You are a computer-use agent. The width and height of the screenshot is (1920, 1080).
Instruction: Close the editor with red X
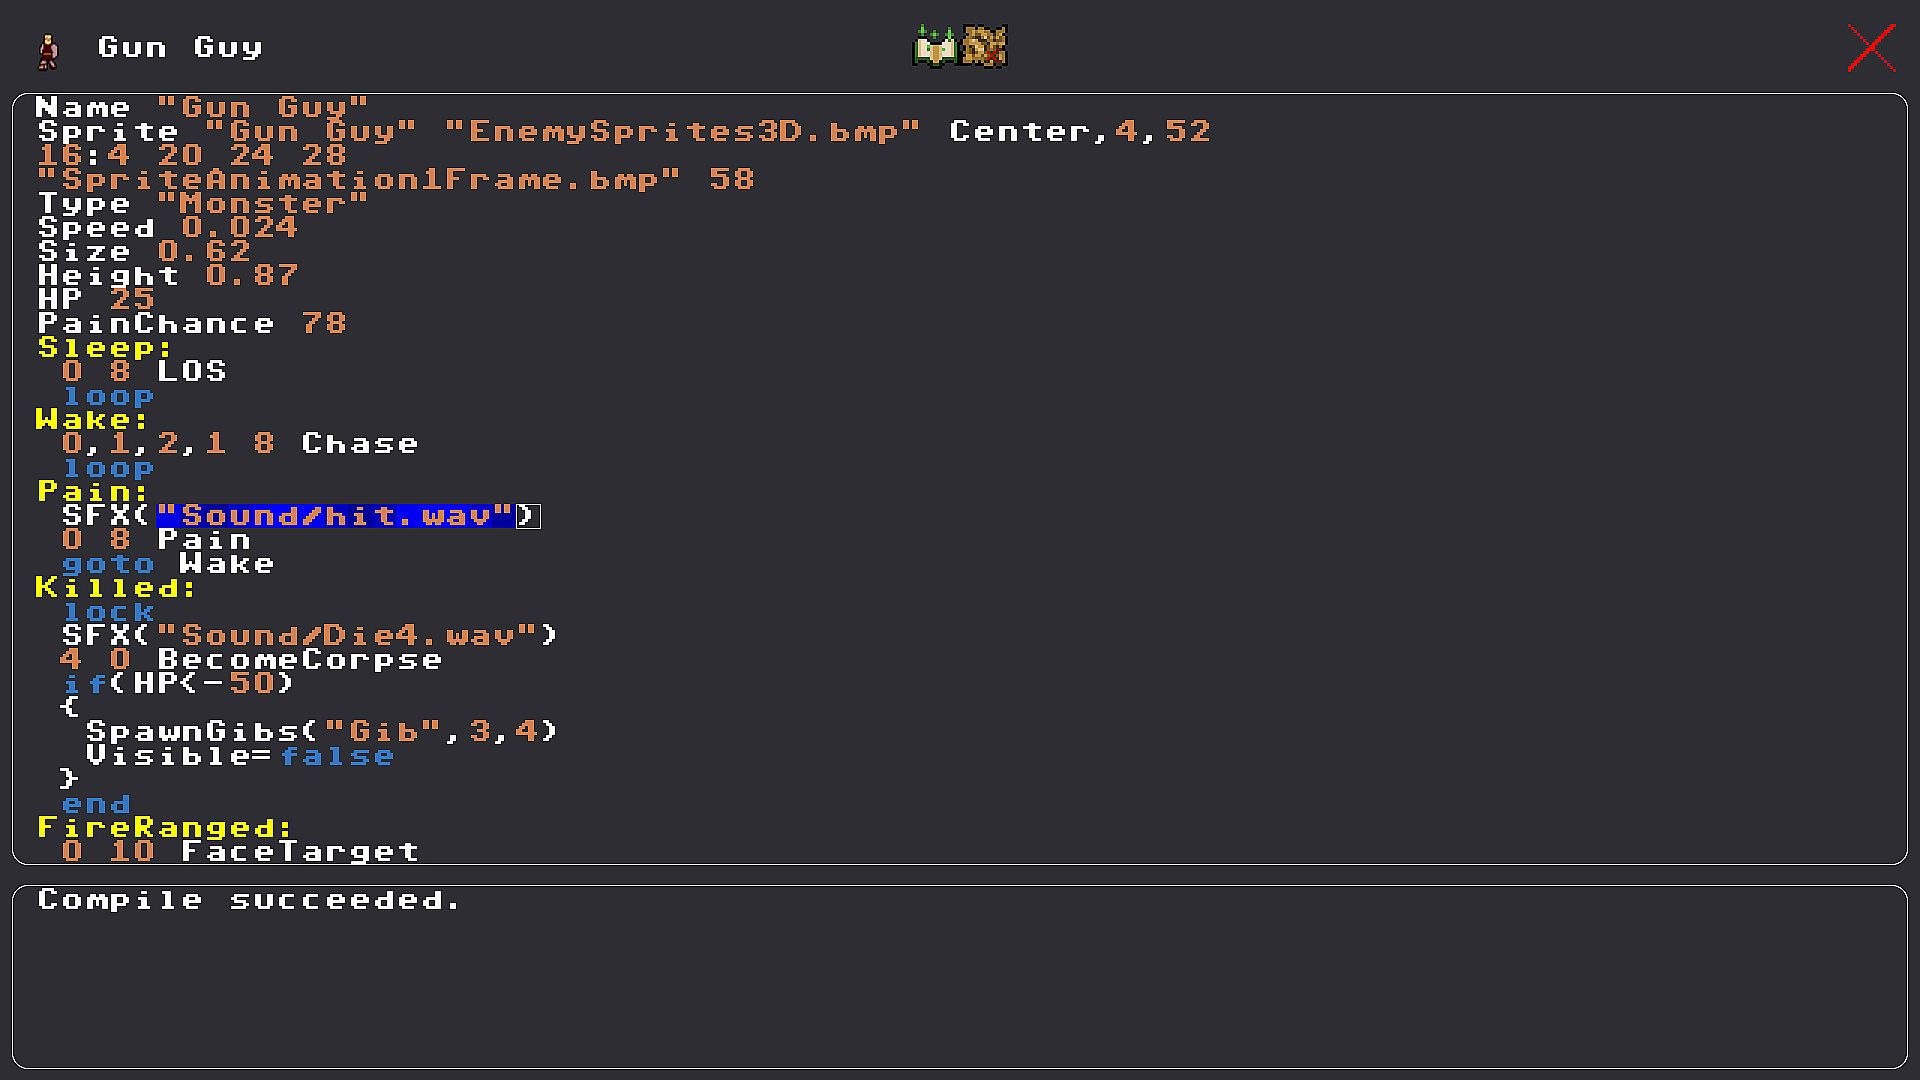[x=1871, y=48]
